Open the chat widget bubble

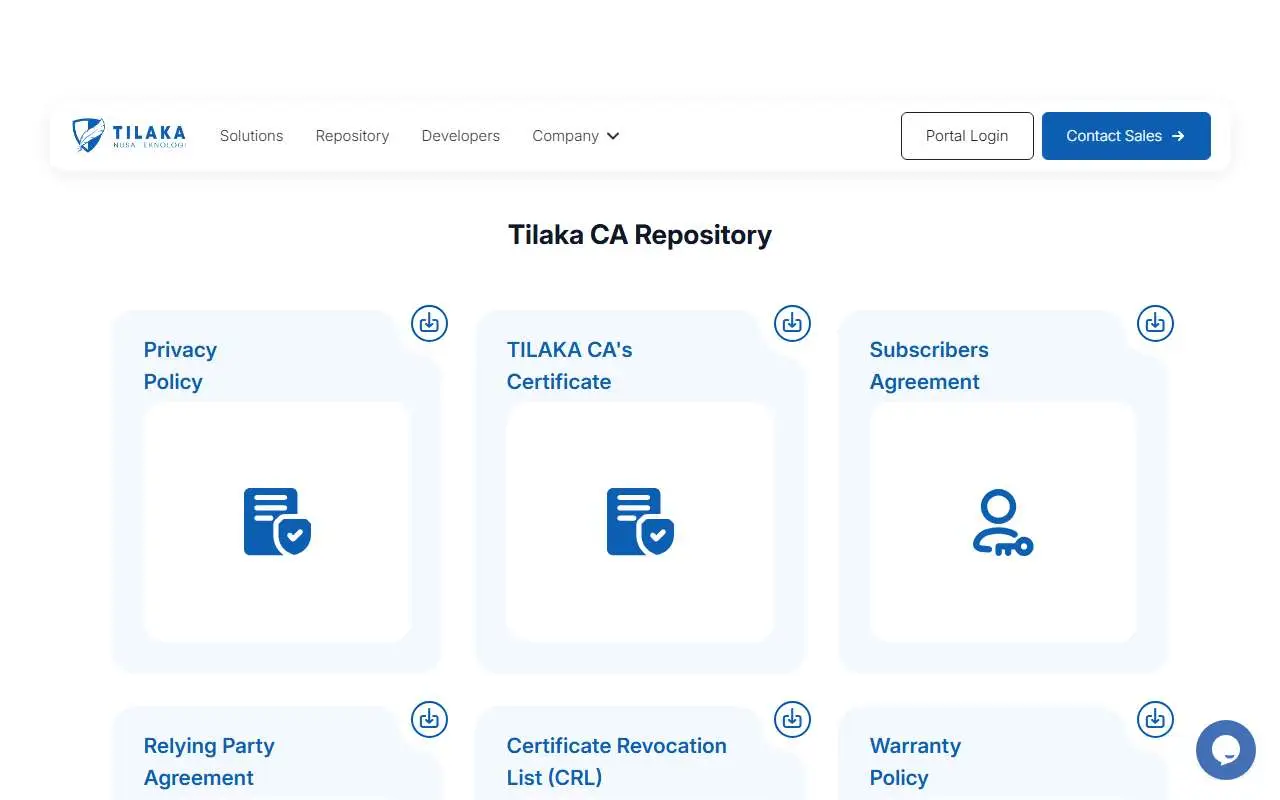click(x=1226, y=750)
